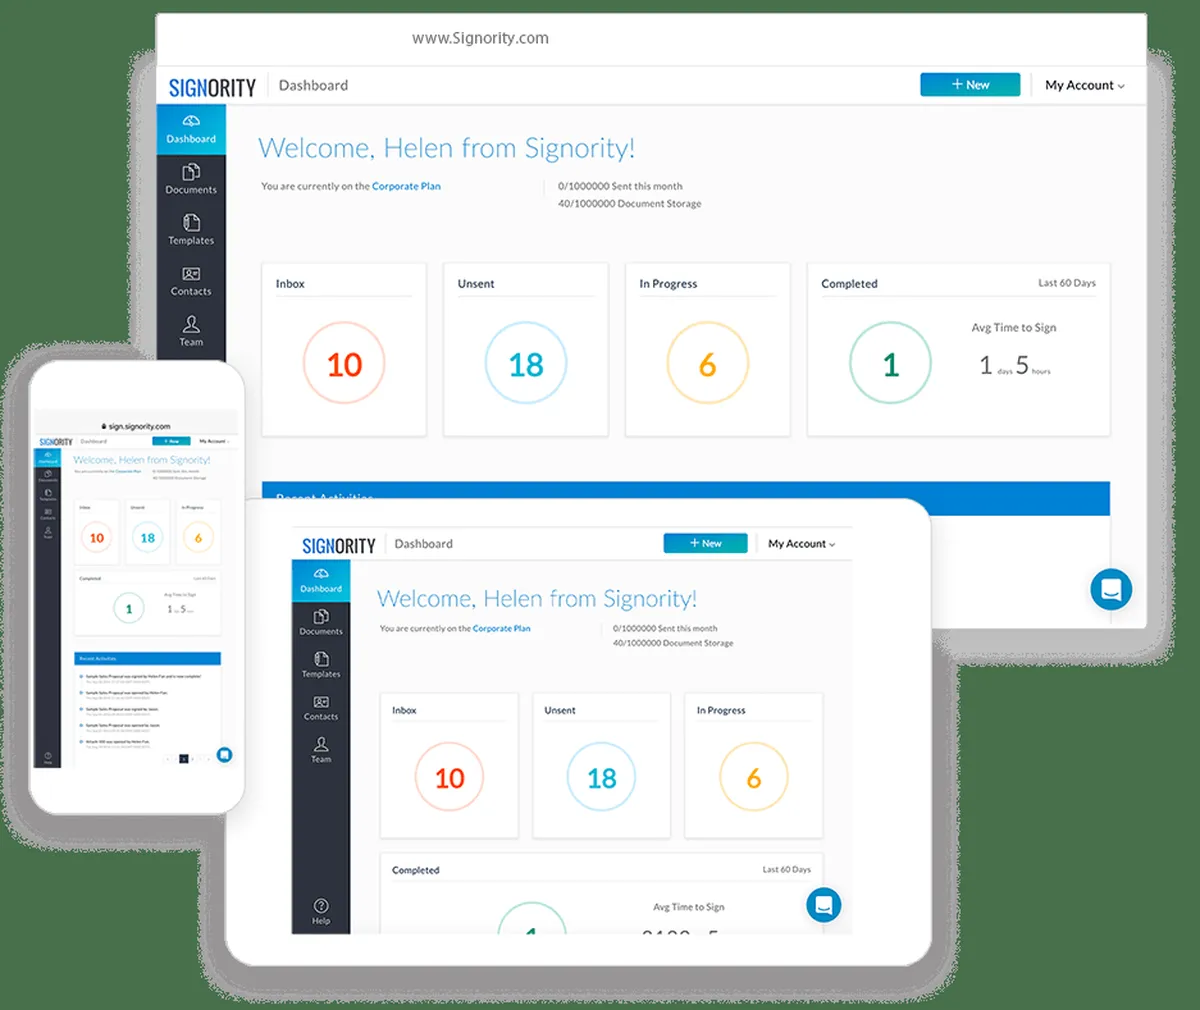Expand My Account dropdown on the phone
Screen dimensions: 1200x1010
tap(214, 441)
